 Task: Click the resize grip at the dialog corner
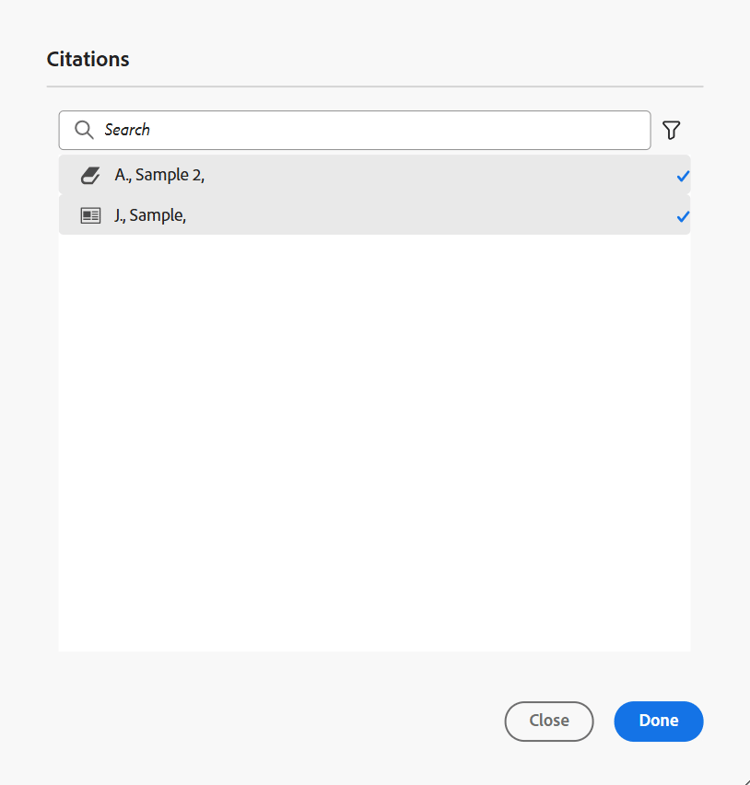tap(745, 780)
